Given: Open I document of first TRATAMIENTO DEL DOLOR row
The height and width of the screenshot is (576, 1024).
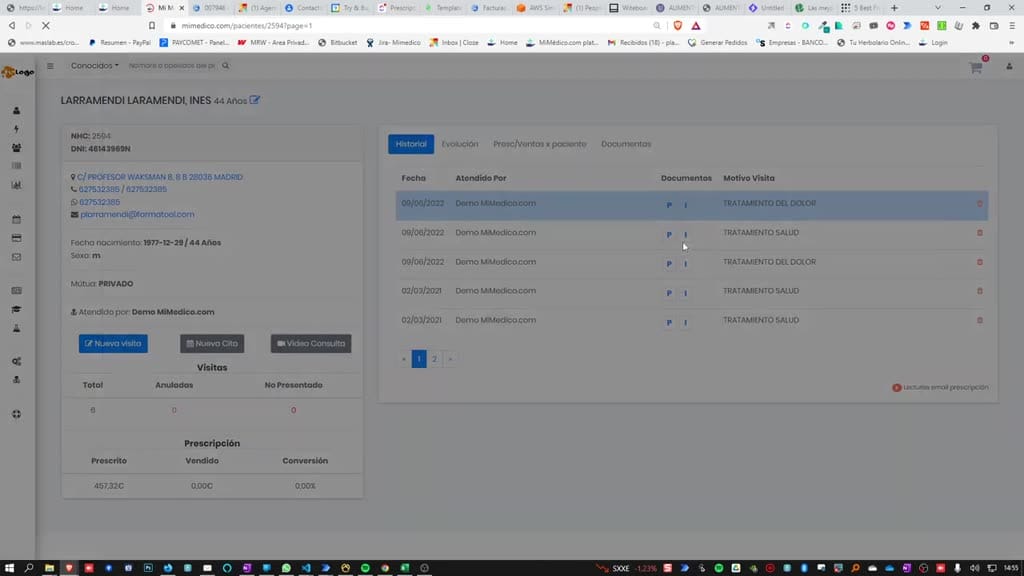Looking at the screenshot, I should (686, 205).
